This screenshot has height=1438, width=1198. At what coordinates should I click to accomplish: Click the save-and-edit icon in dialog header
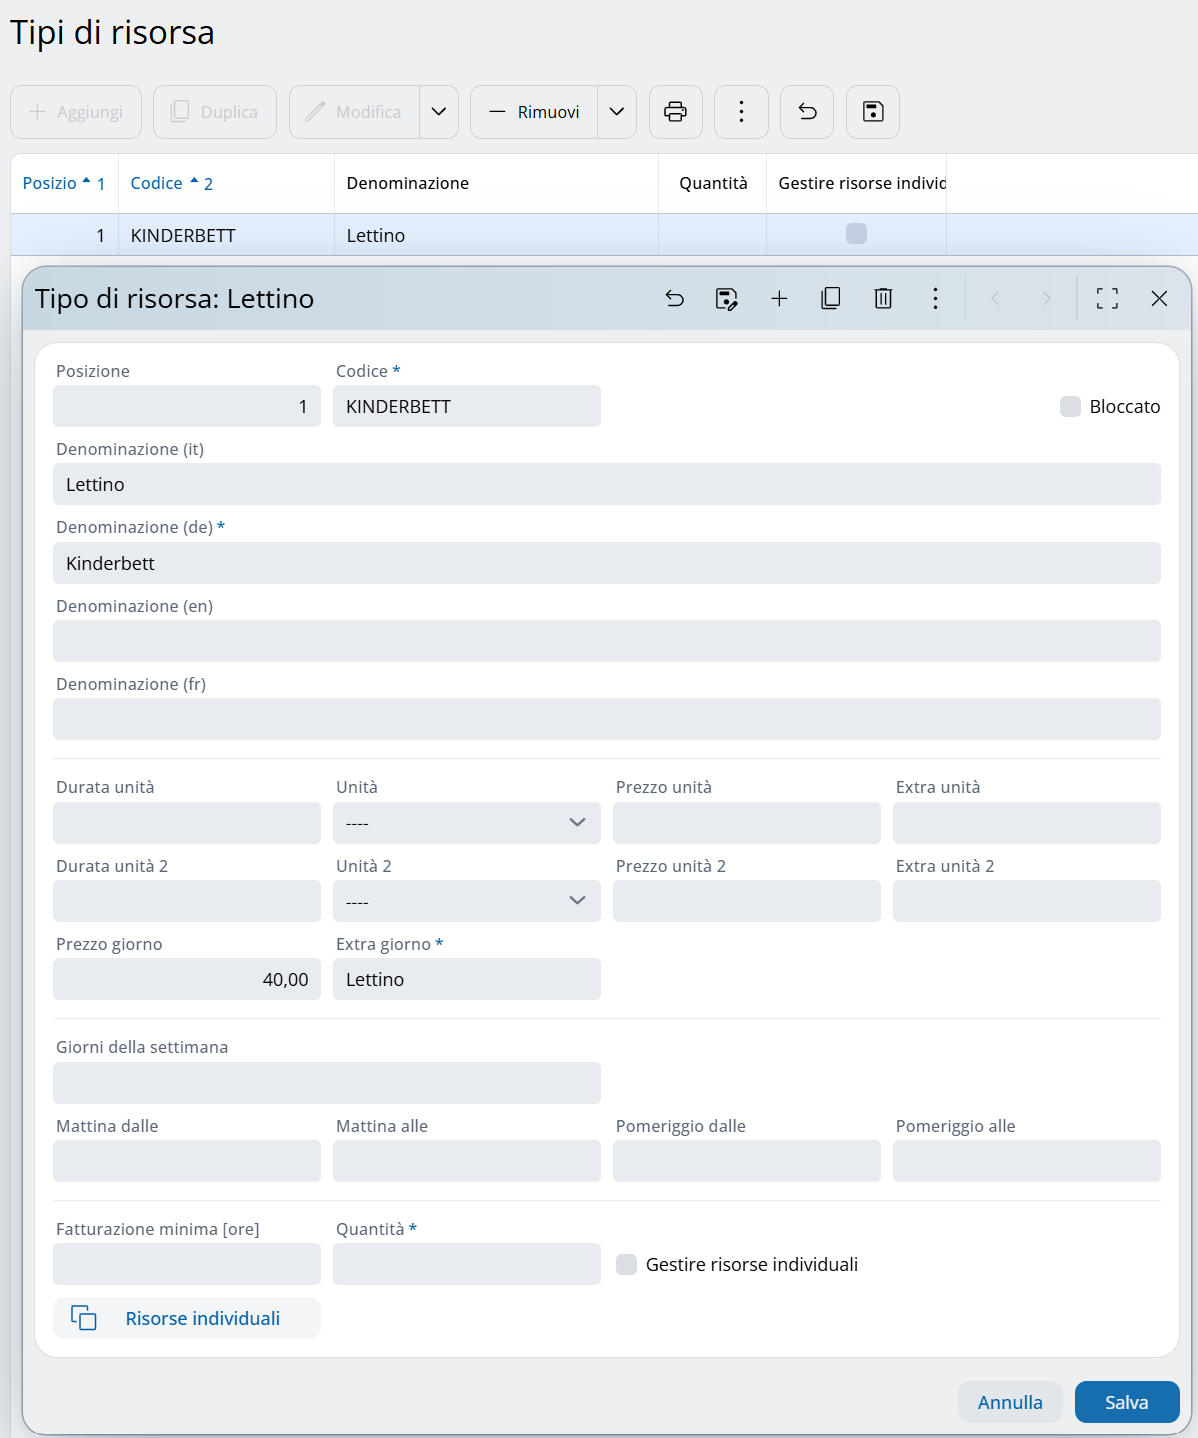click(x=727, y=298)
